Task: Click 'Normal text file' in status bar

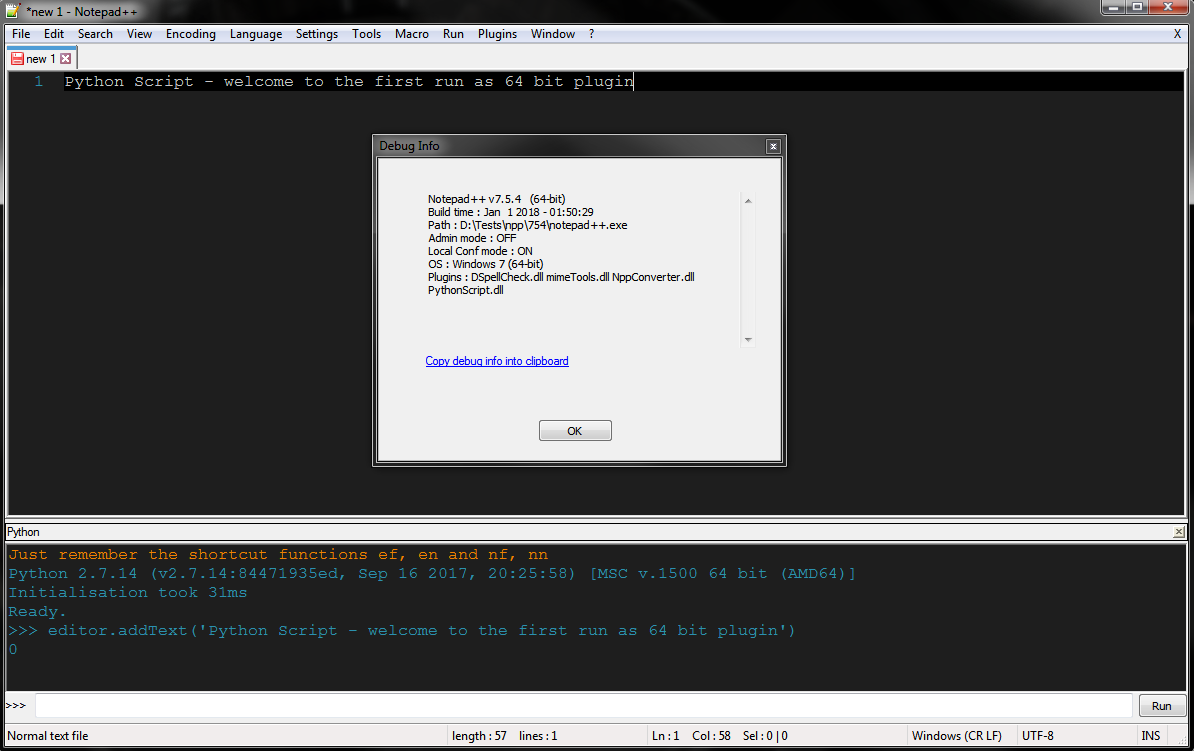Action: point(48,736)
